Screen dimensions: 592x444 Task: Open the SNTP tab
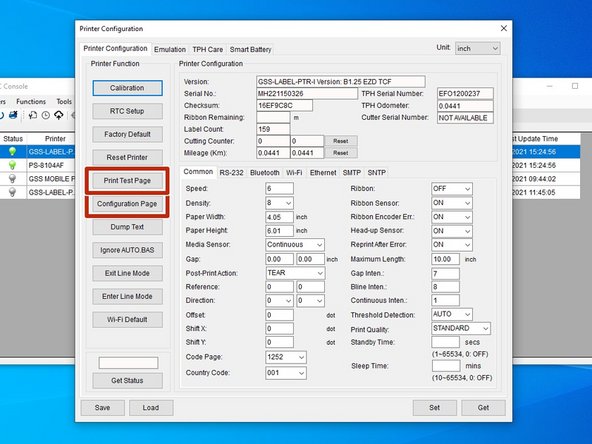tap(377, 173)
